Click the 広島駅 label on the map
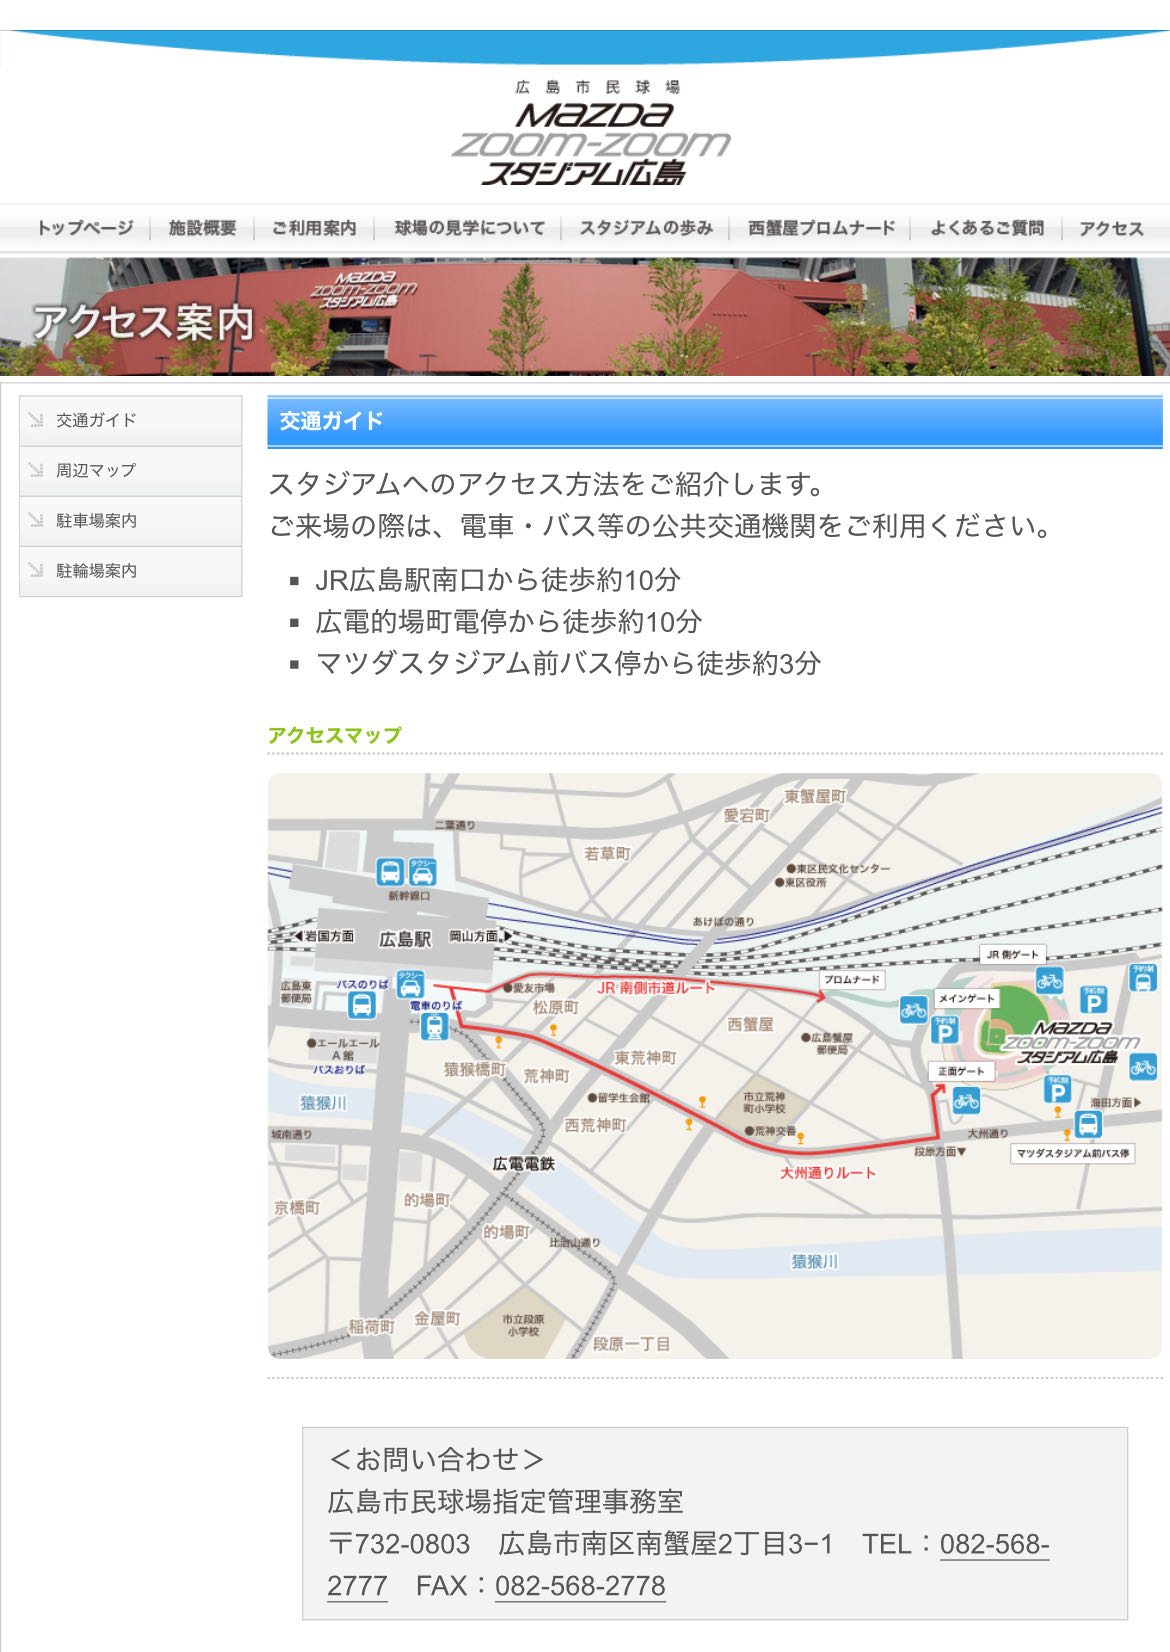 pyautogui.click(x=405, y=939)
